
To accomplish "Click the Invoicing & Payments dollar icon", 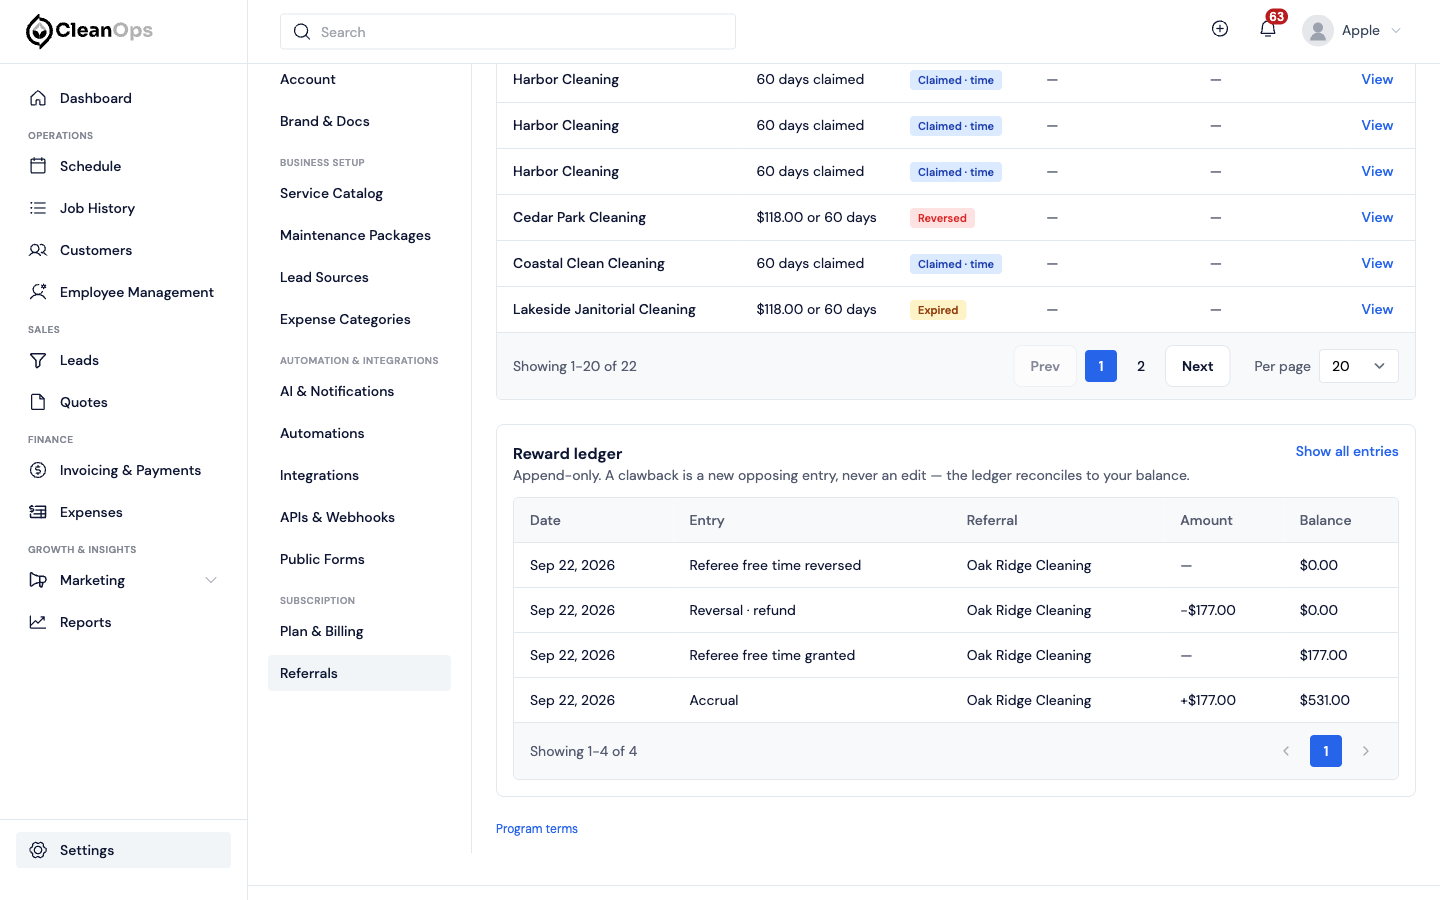I will click(x=38, y=470).
